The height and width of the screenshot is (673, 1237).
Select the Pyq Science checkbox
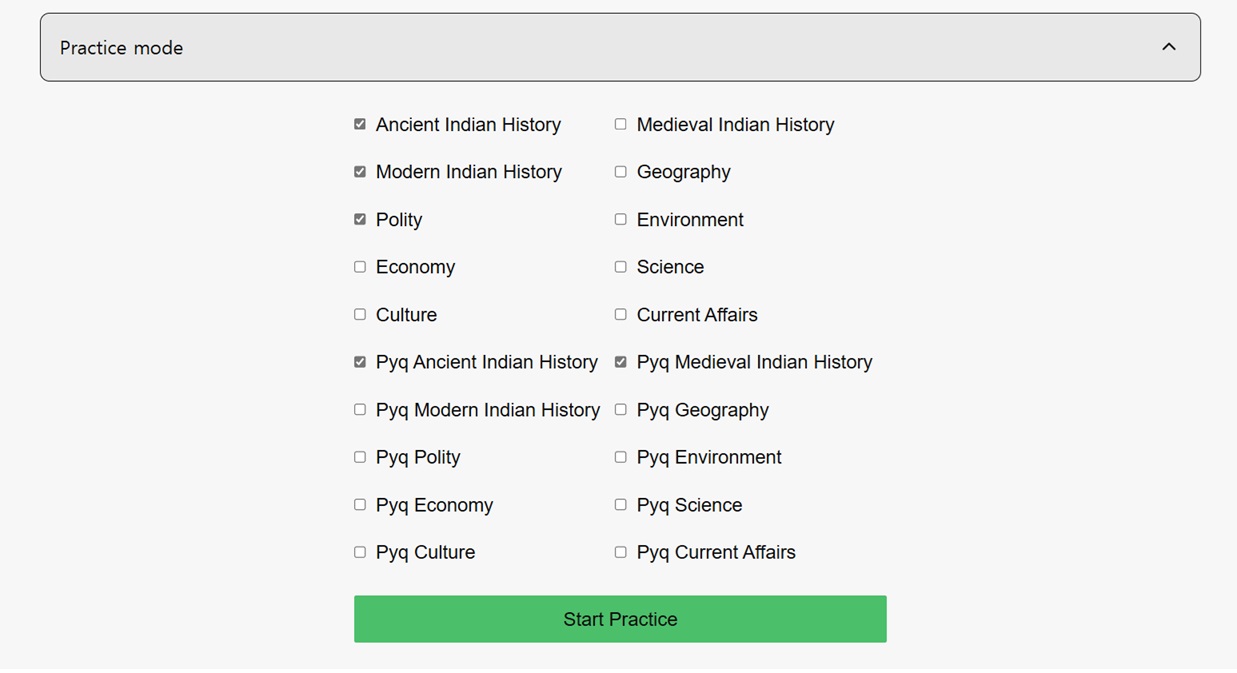point(621,505)
